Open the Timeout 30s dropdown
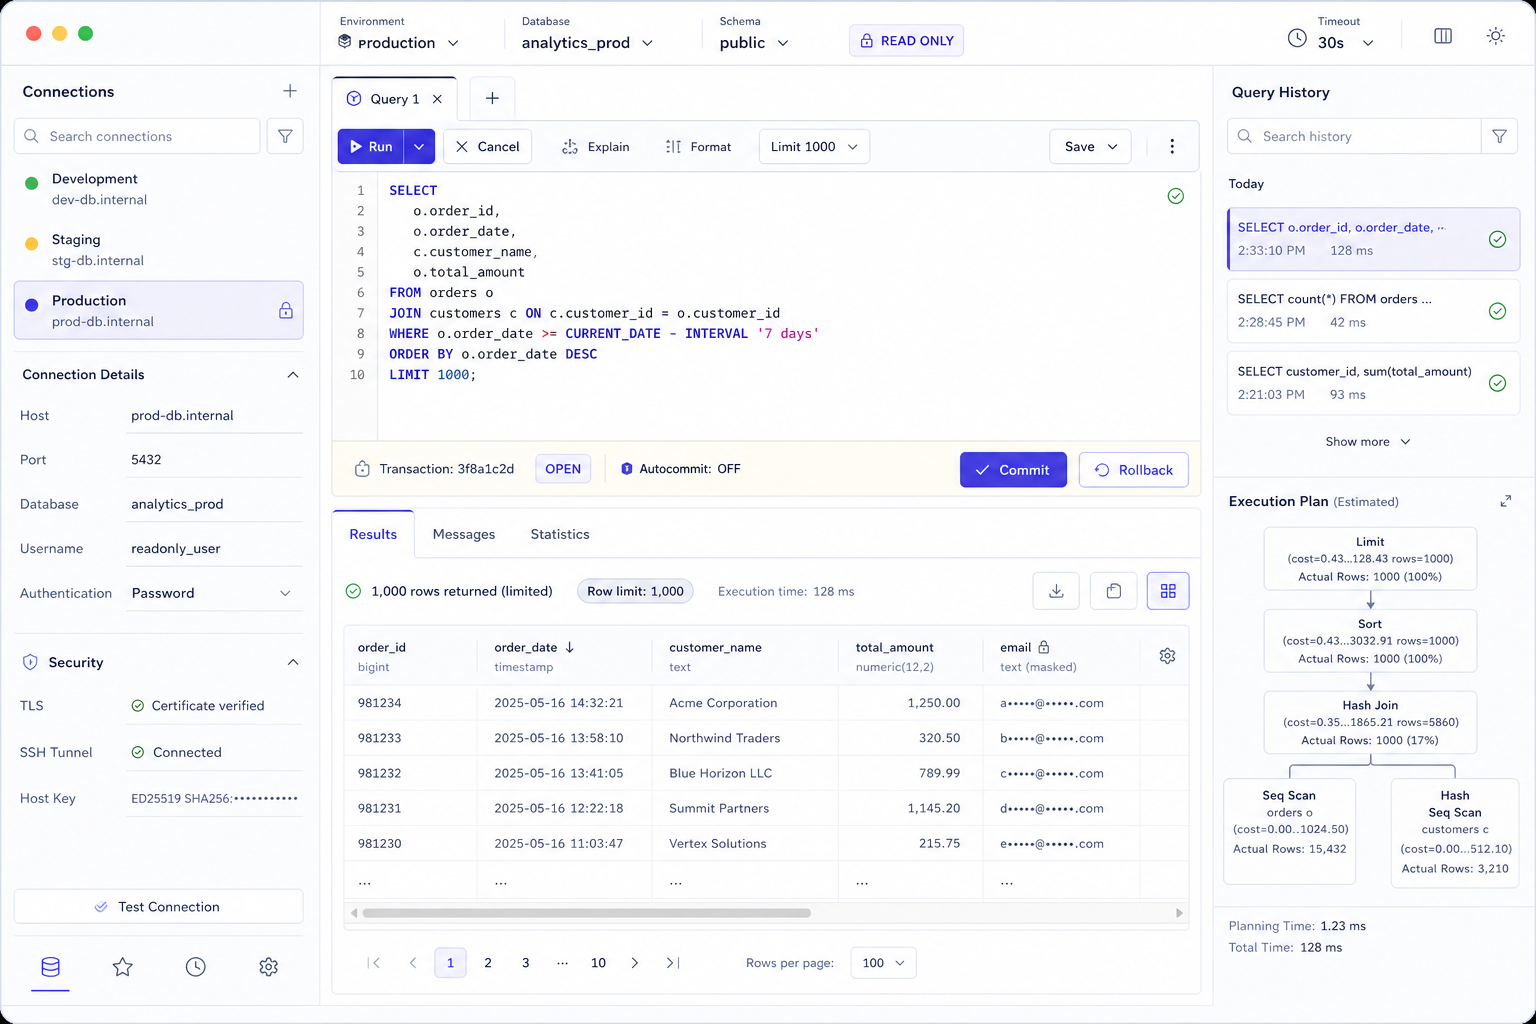The image size is (1536, 1024). click(1346, 43)
